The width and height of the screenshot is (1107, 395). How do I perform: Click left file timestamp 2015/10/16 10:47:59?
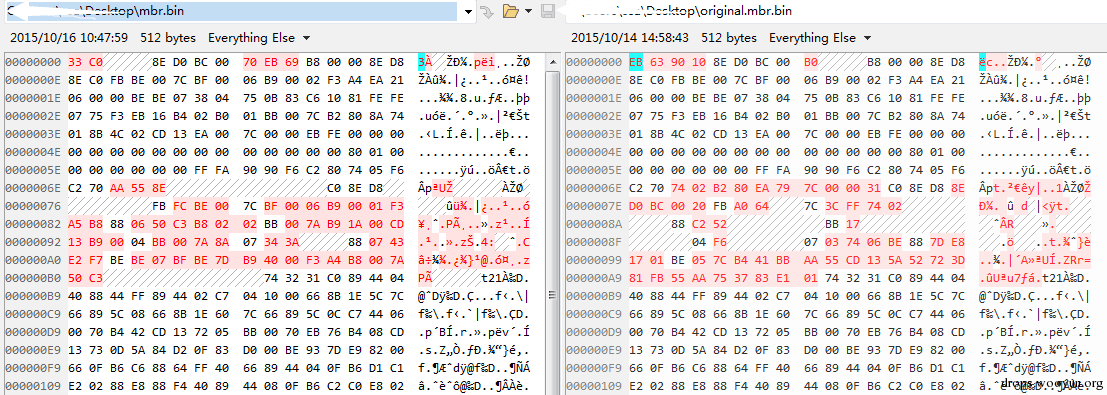(x=69, y=37)
